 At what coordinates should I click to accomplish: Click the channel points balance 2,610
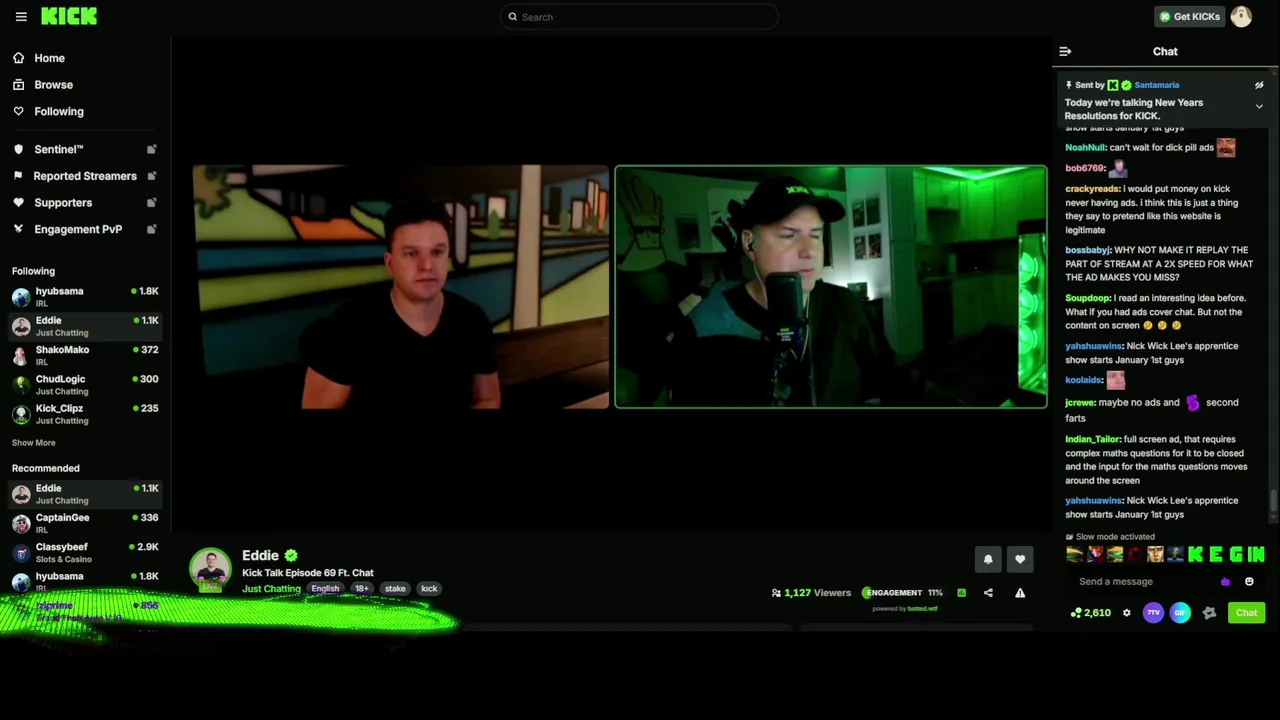pyautogui.click(x=1090, y=613)
